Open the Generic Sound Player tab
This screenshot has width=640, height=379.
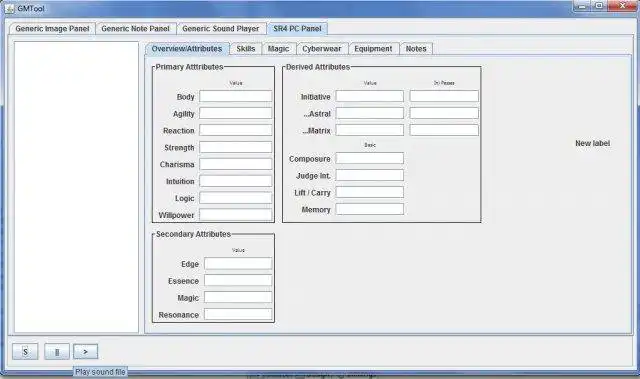[x=220, y=29]
